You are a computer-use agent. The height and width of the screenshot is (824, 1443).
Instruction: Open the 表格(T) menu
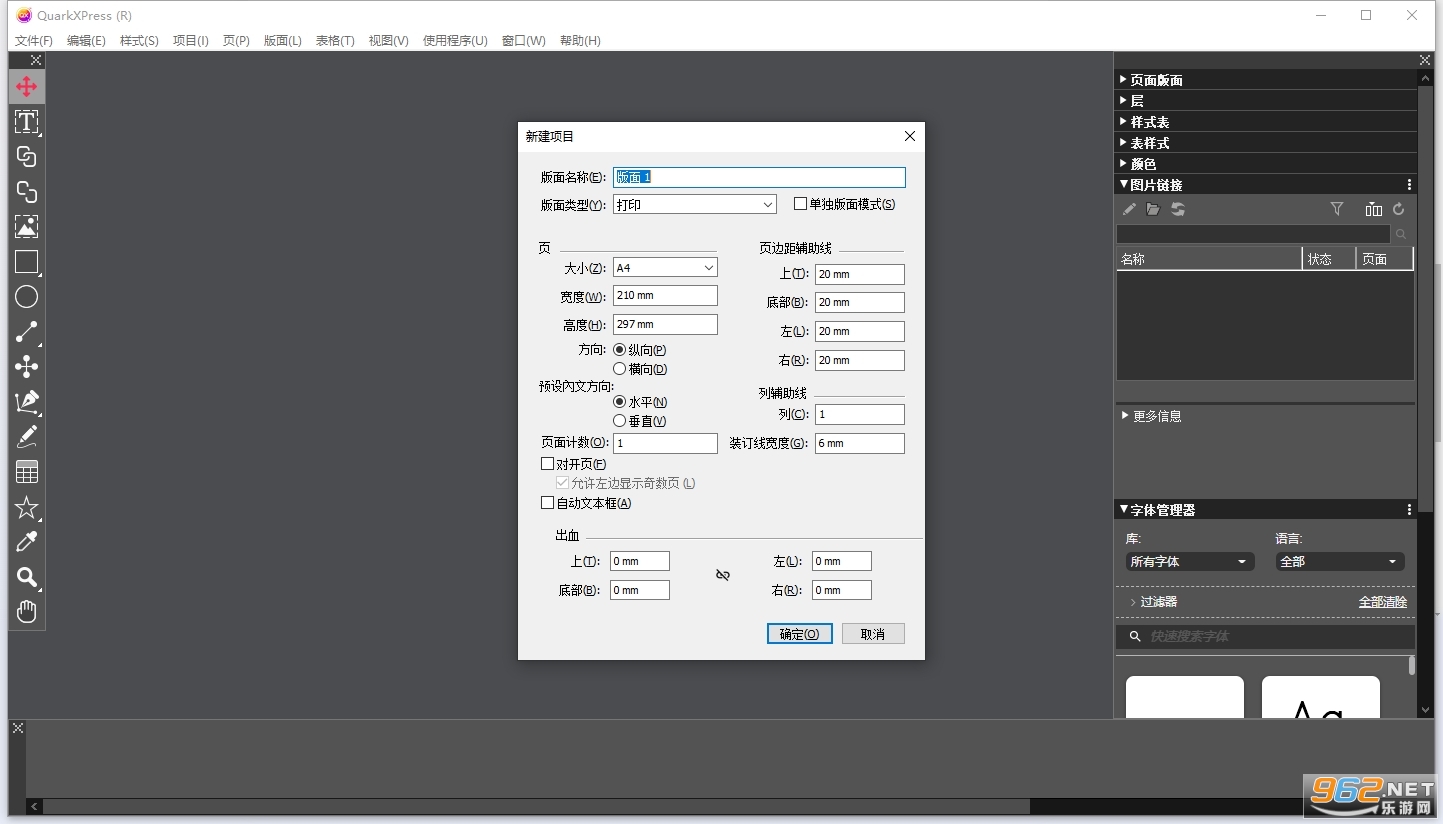[335, 41]
